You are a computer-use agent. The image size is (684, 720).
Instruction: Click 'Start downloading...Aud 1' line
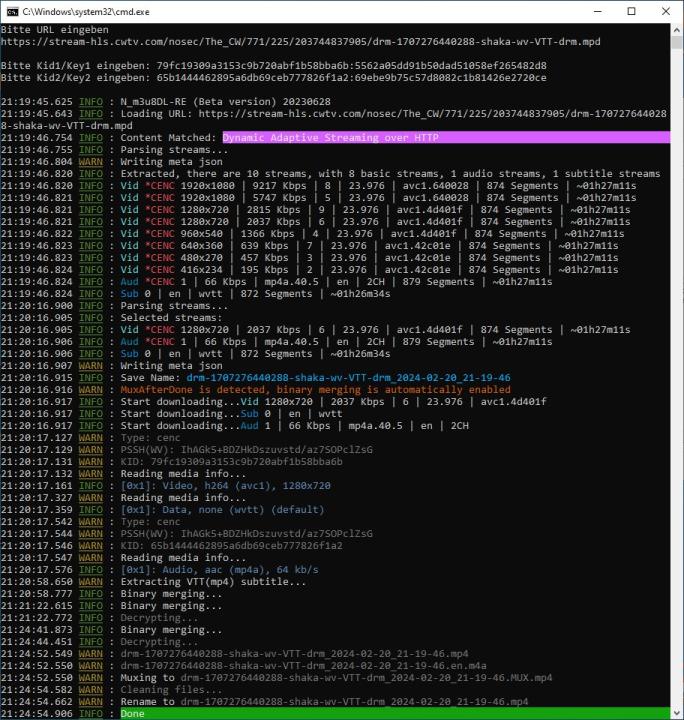(x=235, y=425)
